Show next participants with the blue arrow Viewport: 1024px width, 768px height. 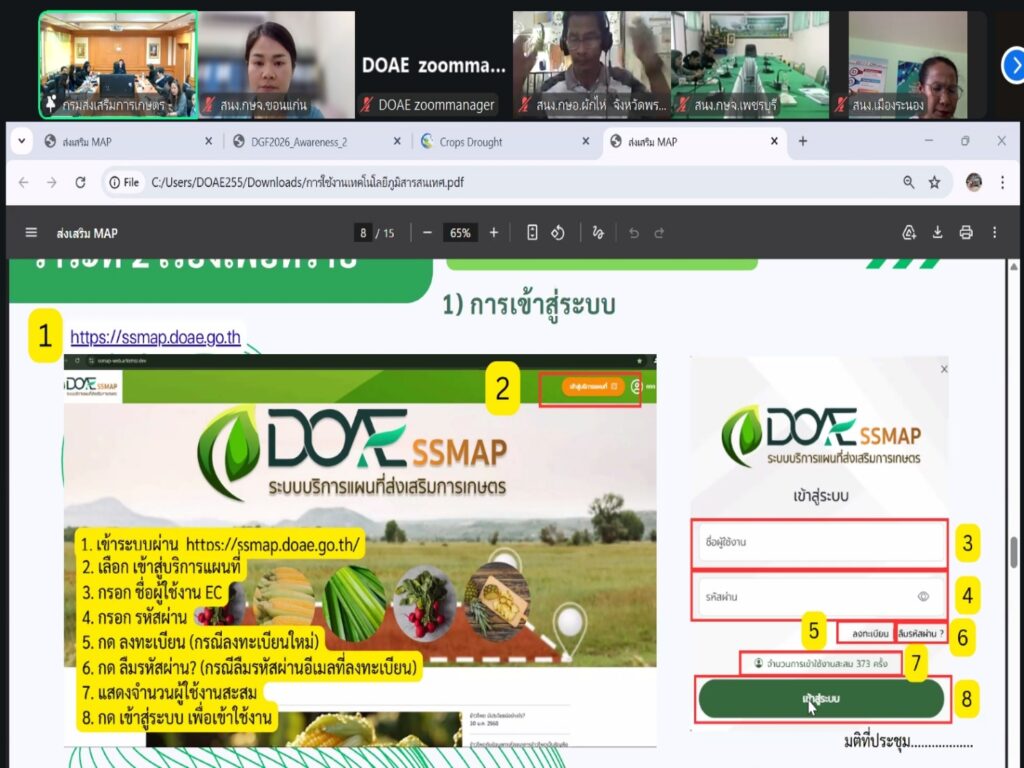(x=1014, y=65)
